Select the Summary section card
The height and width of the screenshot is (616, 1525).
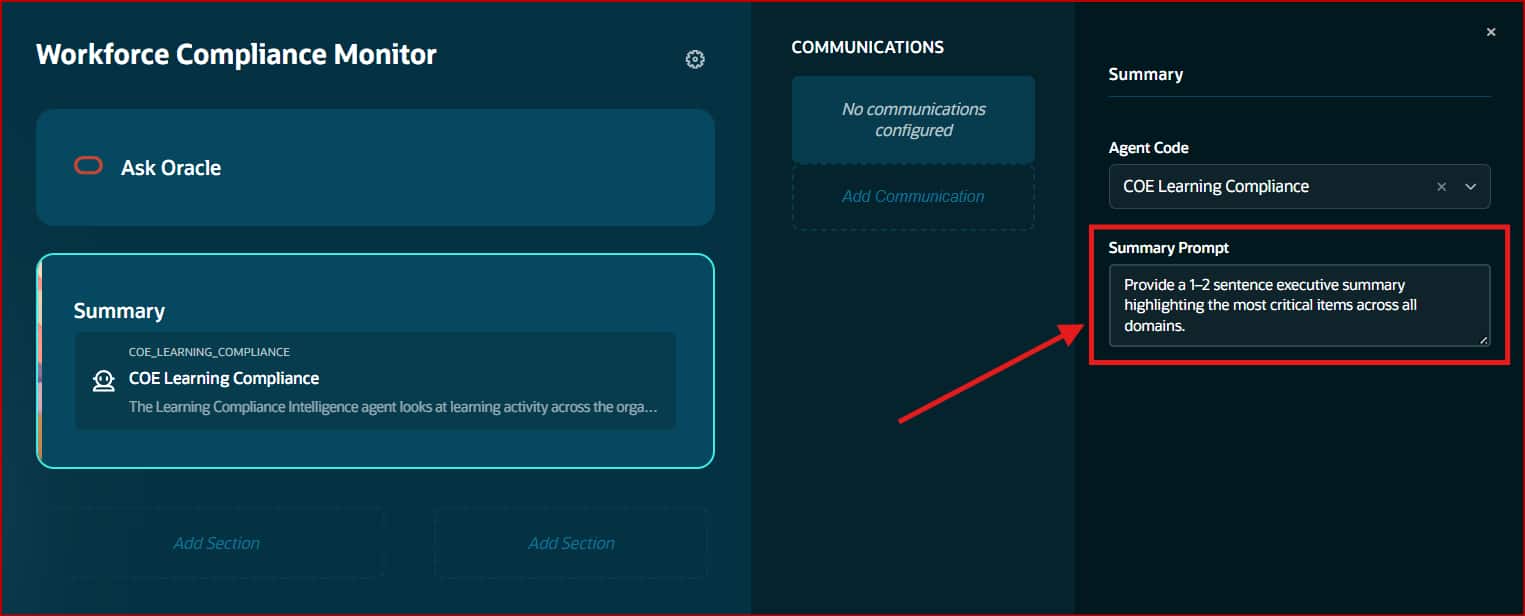[375, 361]
